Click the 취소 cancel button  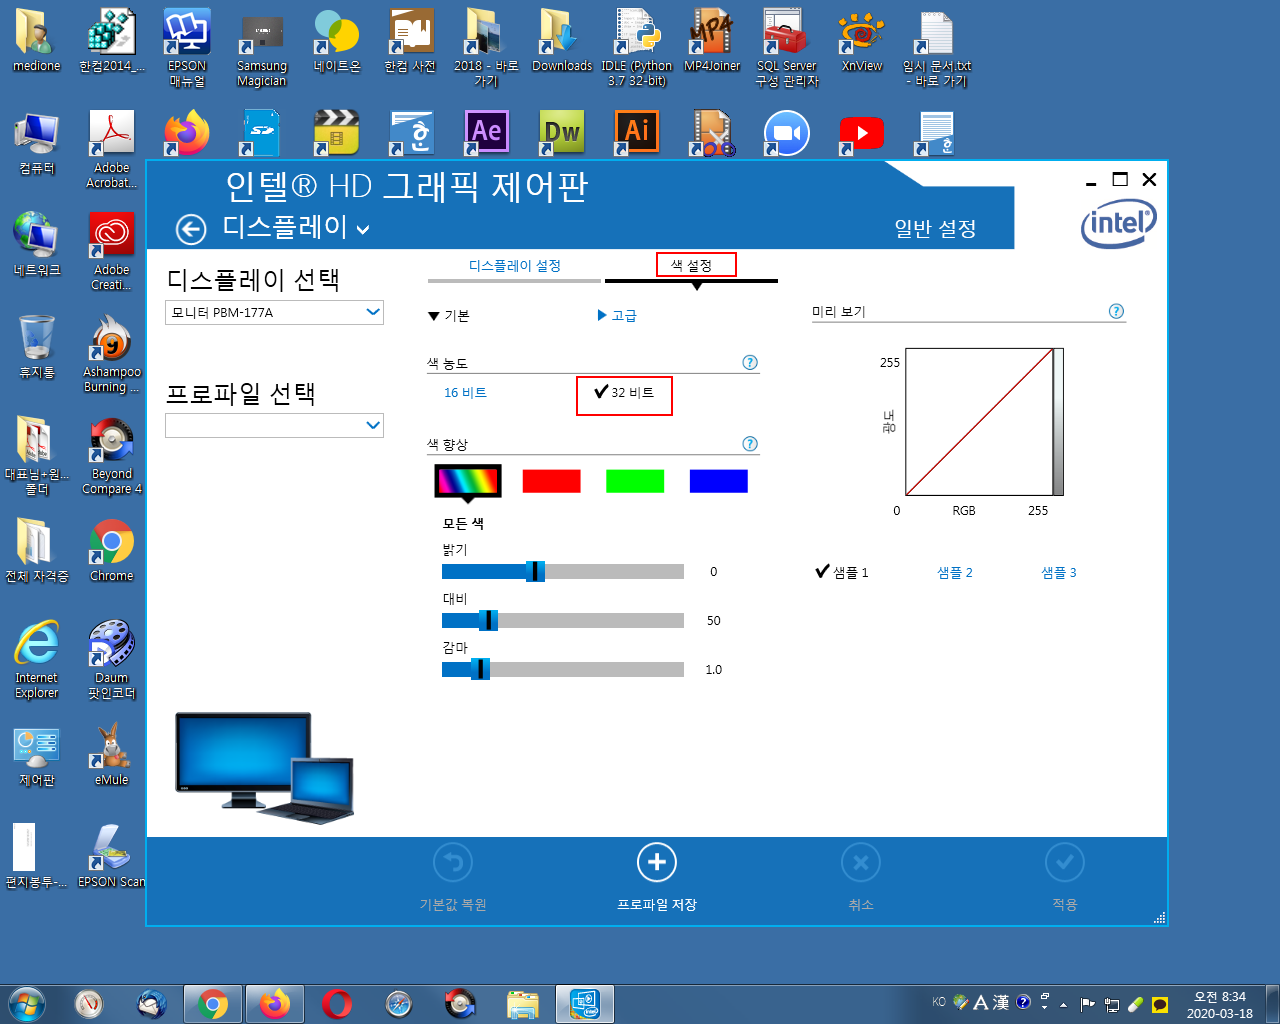861,879
